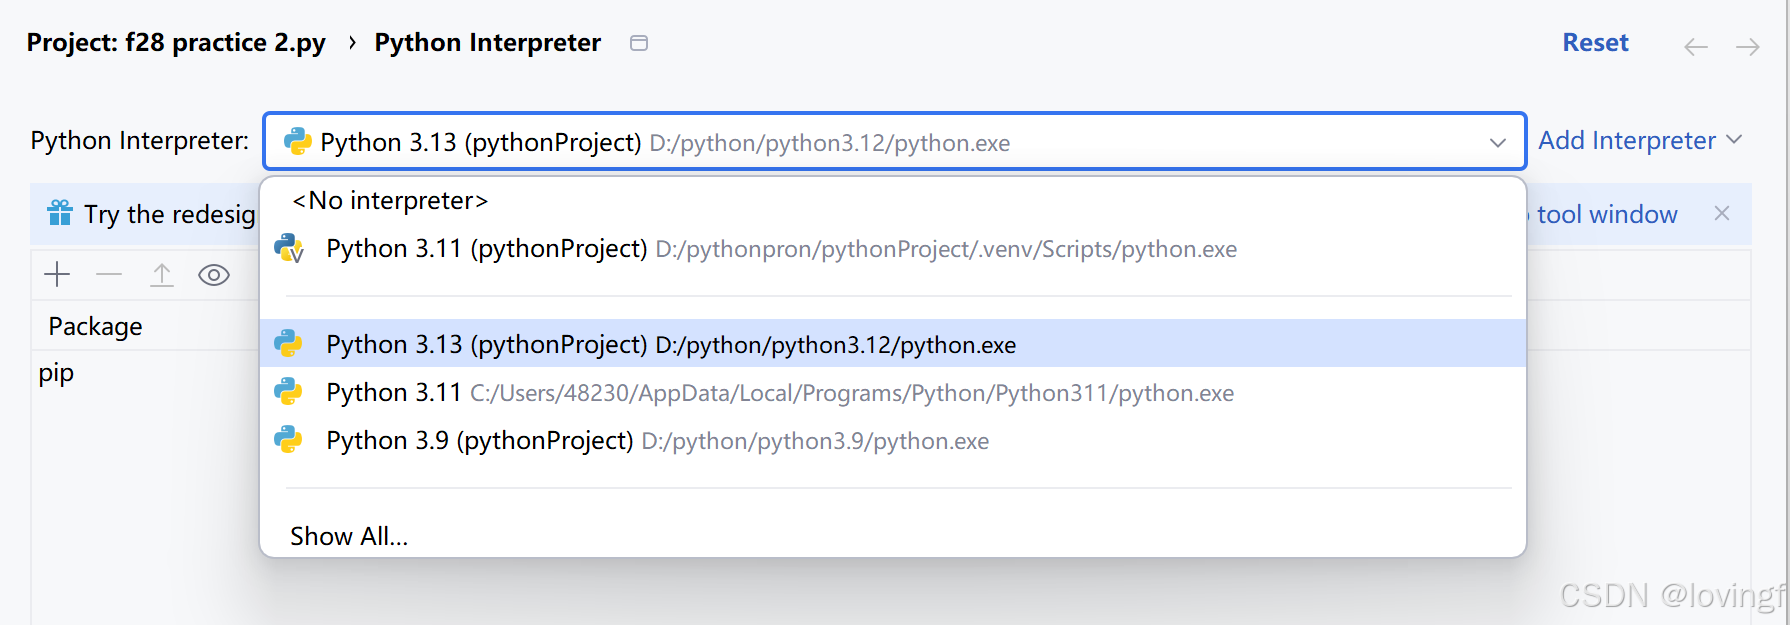The height and width of the screenshot is (625, 1790).
Task: Click Show All... in interpreter list
Action: coord(349,537)
